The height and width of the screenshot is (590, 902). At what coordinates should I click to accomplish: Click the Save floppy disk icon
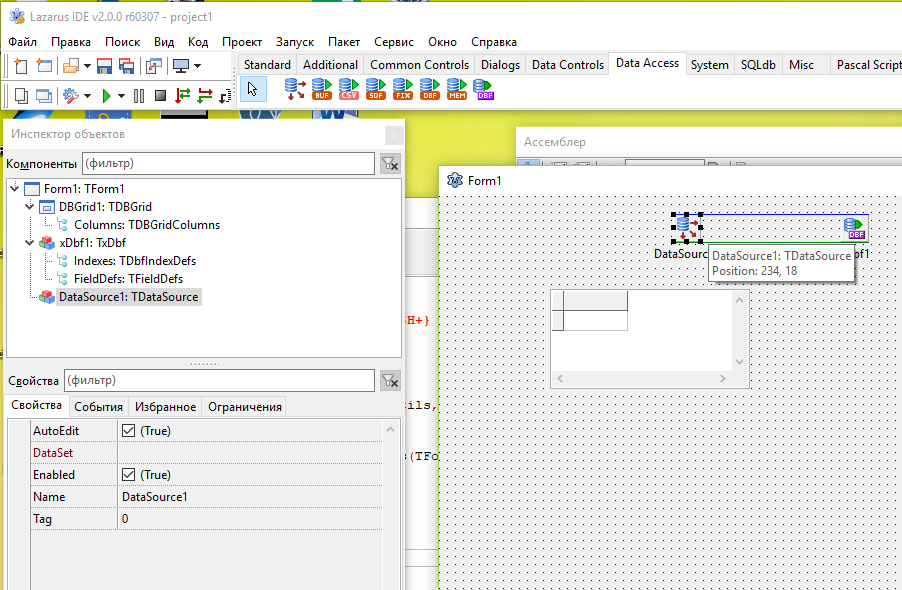click(x=104, y=66)
